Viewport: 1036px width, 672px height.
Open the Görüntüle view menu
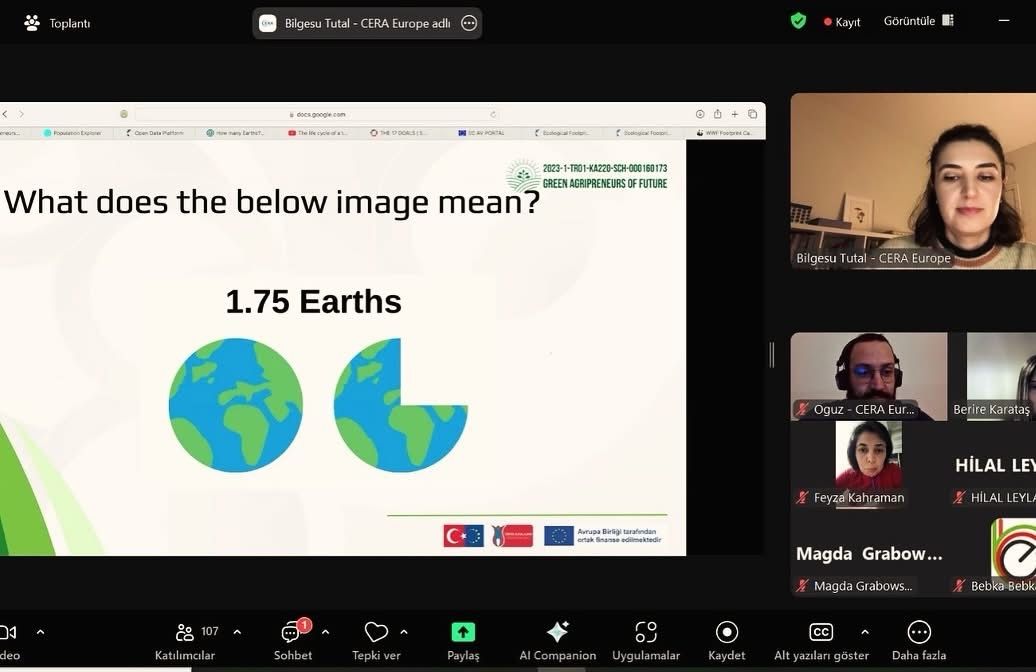(918, 21)
